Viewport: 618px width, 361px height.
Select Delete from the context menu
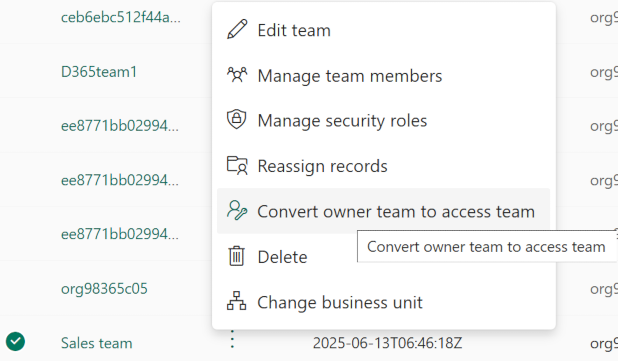[282, 257]
